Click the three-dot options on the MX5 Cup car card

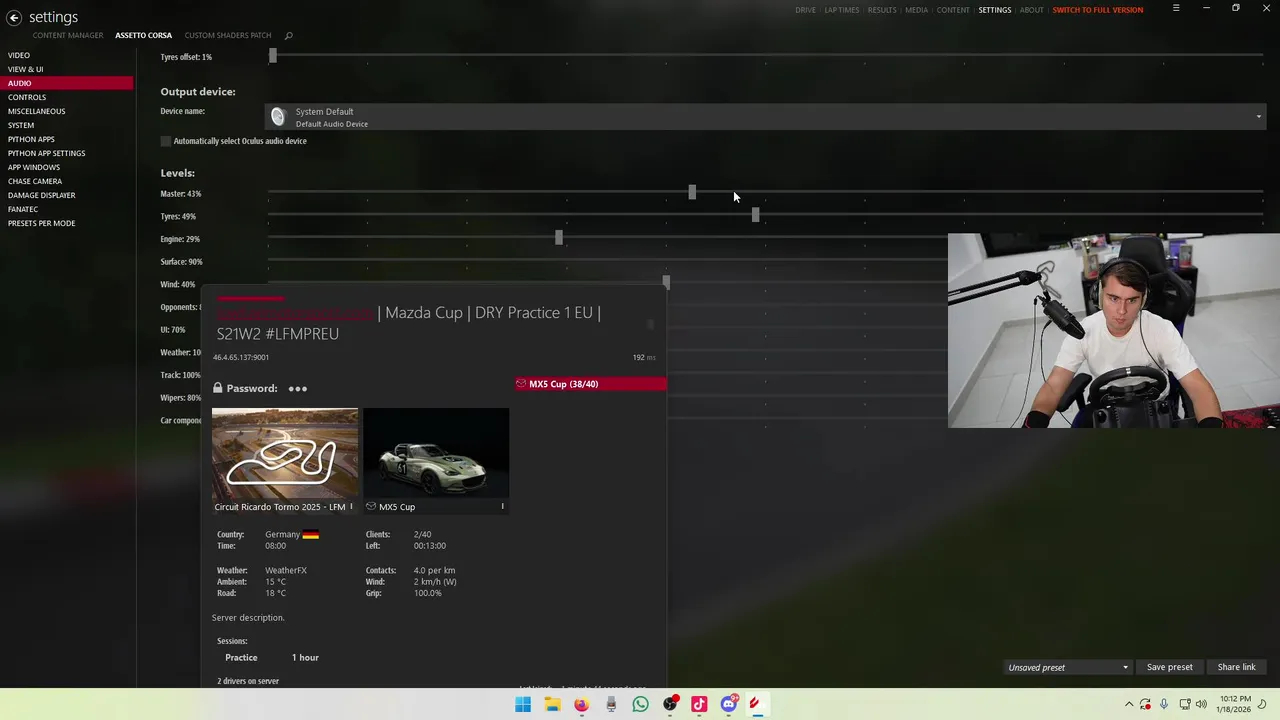point(502,507)
